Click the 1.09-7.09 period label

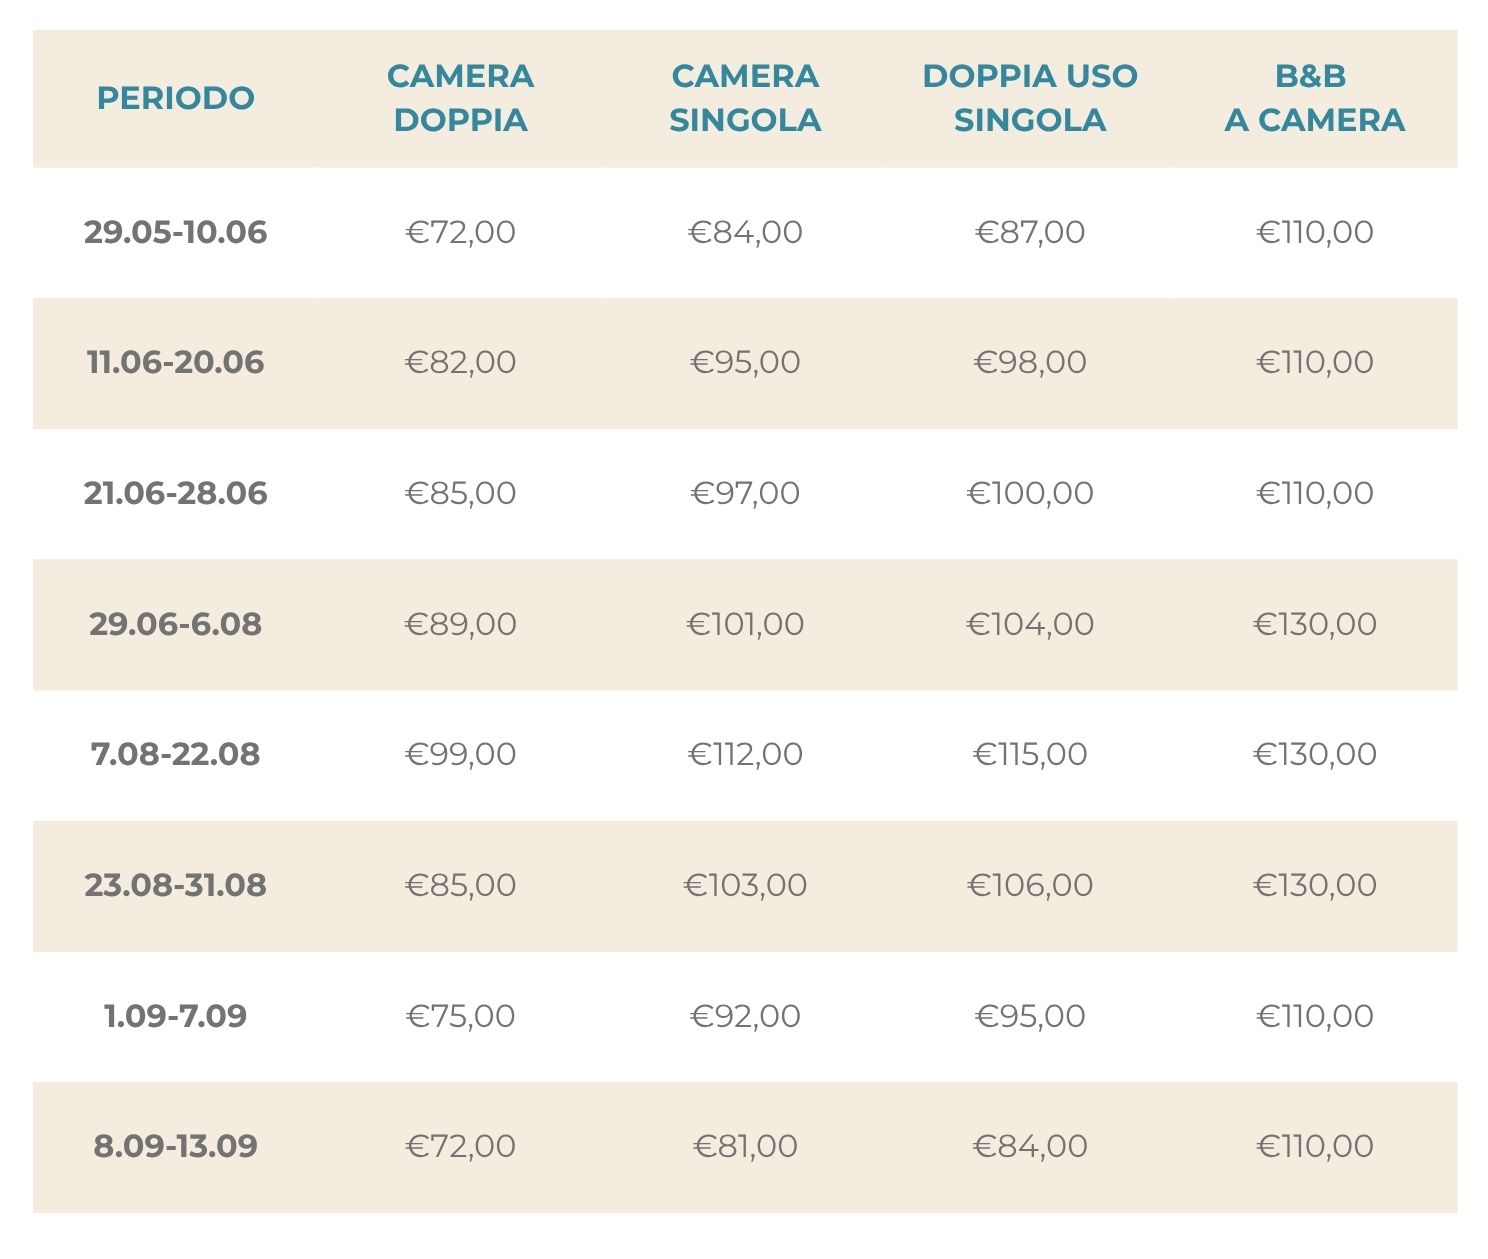tap(176, 1016)
